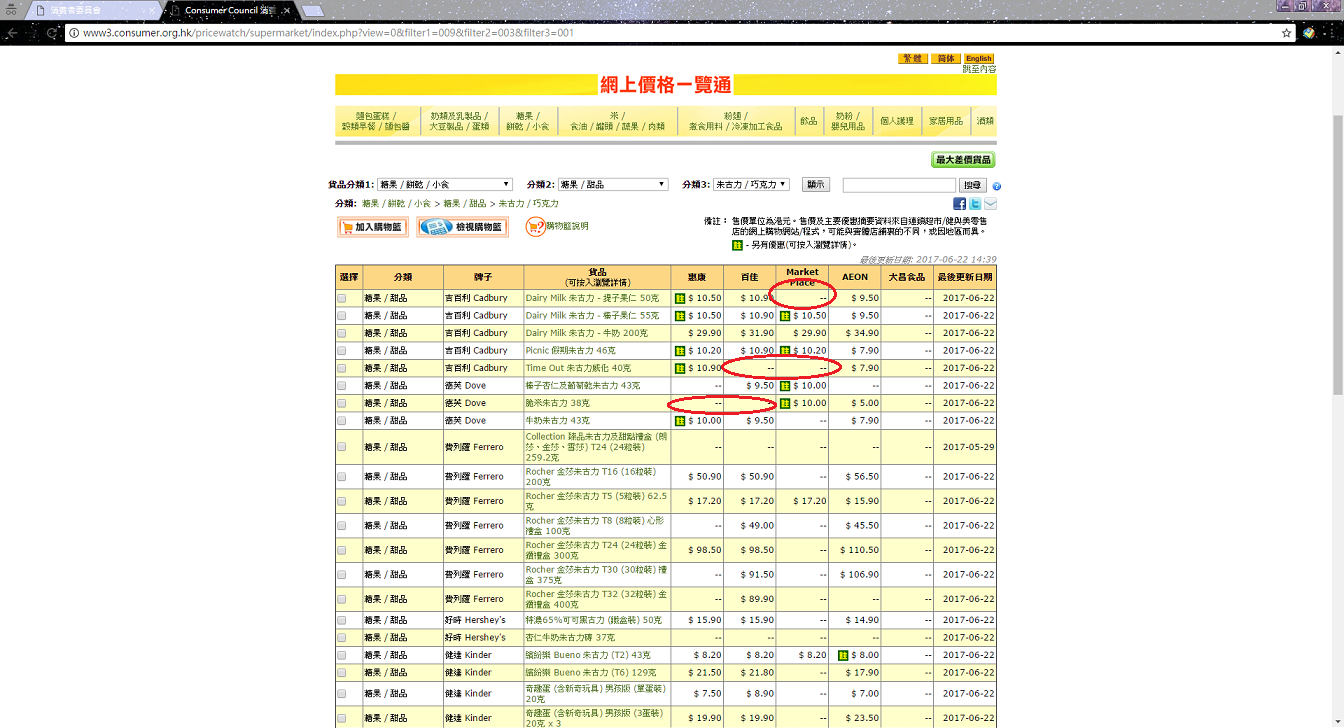Image resolution: width=1344 pixels, height=728 pixels.
Task: Switch language to 简体
Action: coord(946,59)
